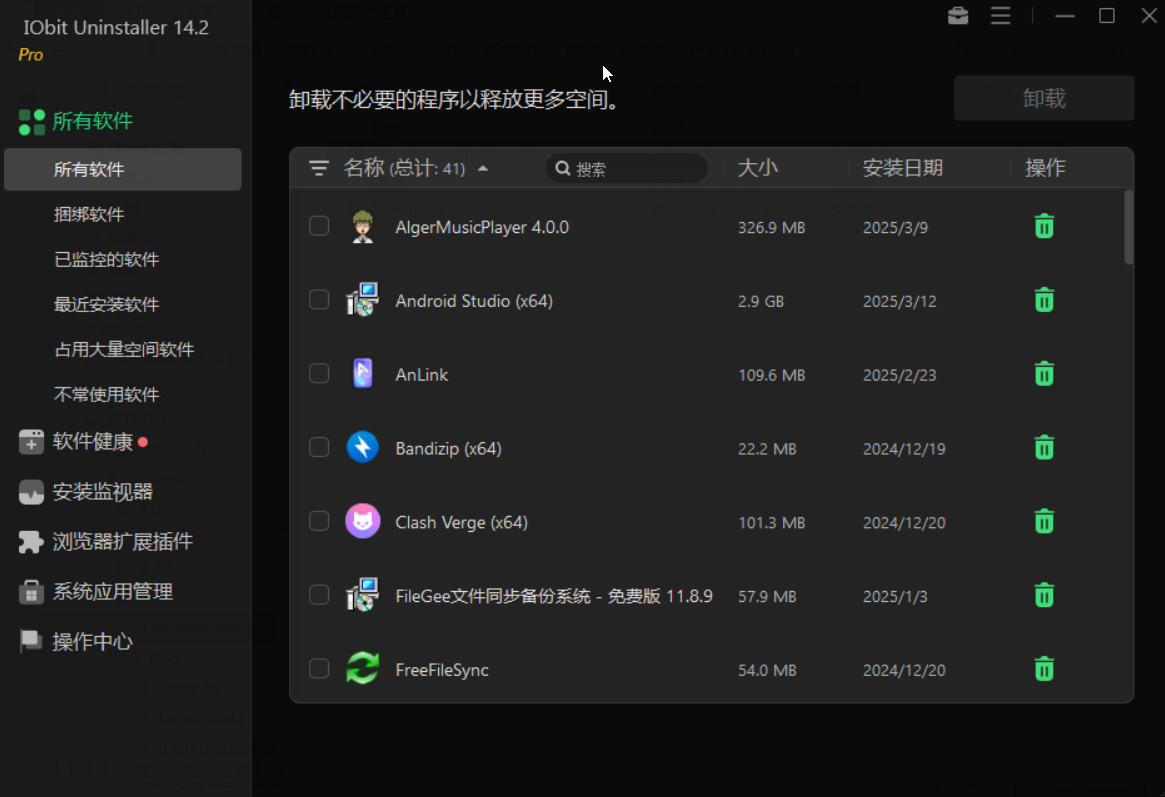This screenshot has height=797, width=1165.
Task: Select Bandizip (x64) name text
Action: [448, 449]
